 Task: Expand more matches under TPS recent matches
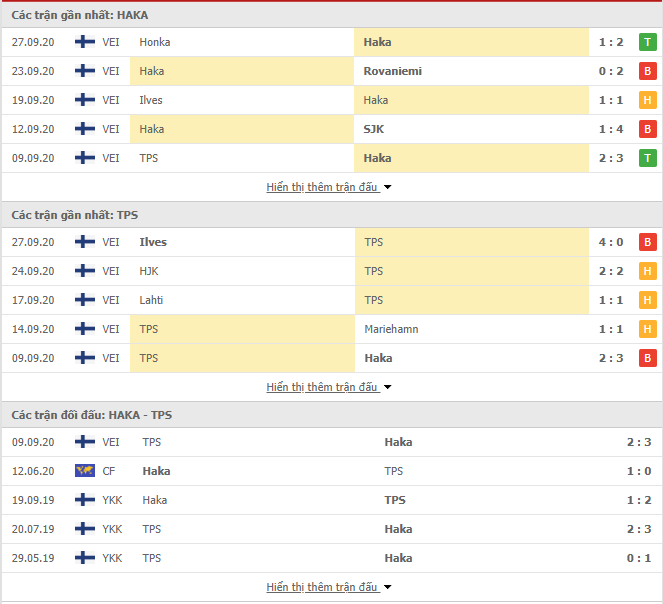click(329, 387)
